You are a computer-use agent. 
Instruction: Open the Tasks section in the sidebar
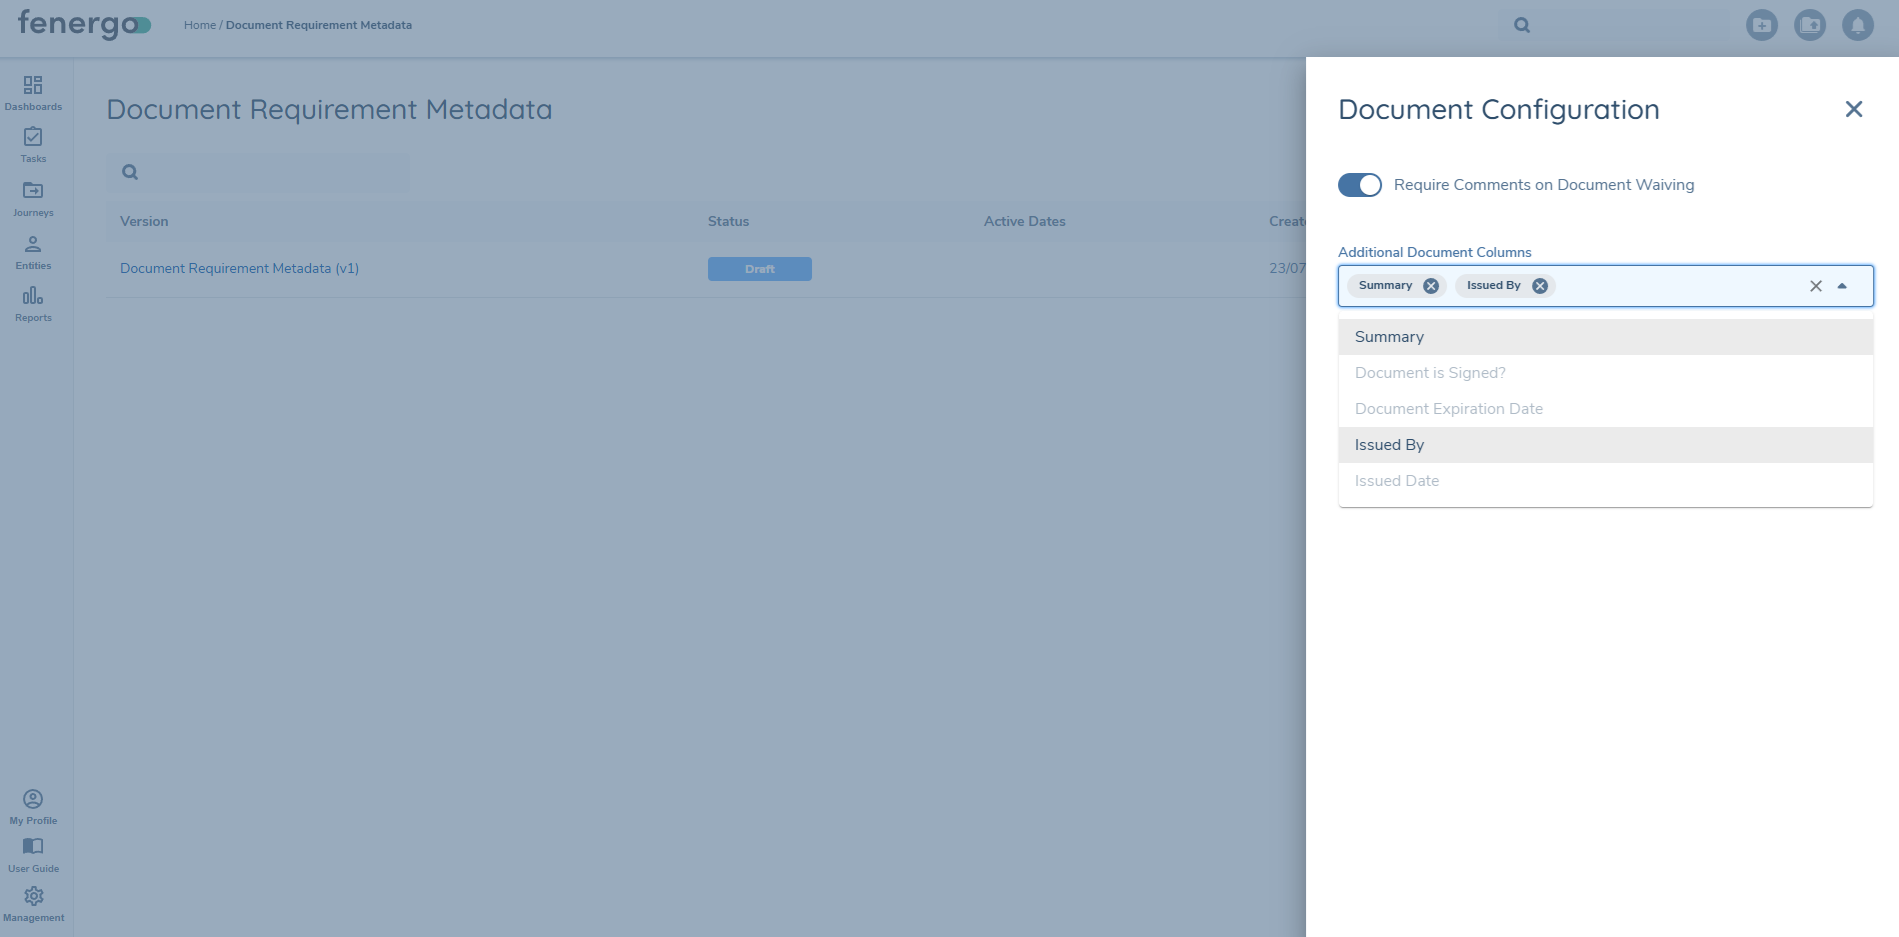(x=33, y=145)
